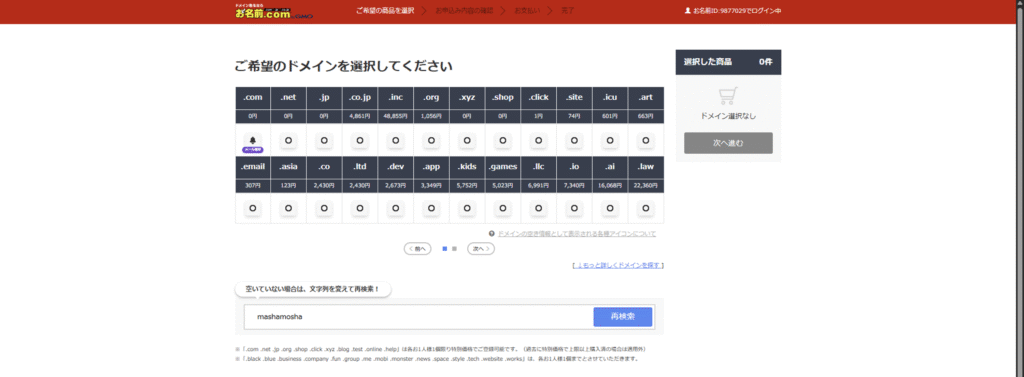Click the first blue pagination dot
Image resolution: width=1024 pixels, height=377 pixels.
pos(445,249)
